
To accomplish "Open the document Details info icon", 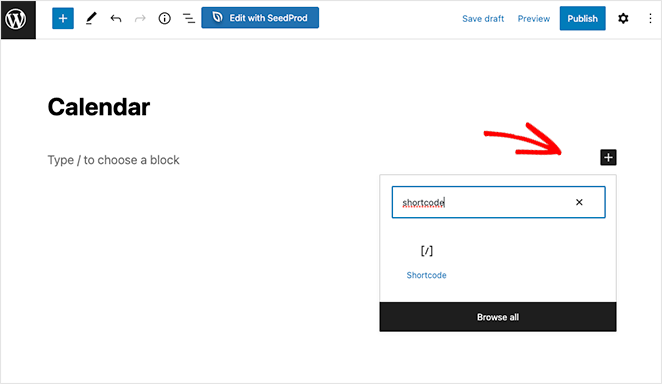I will [165, 19].
